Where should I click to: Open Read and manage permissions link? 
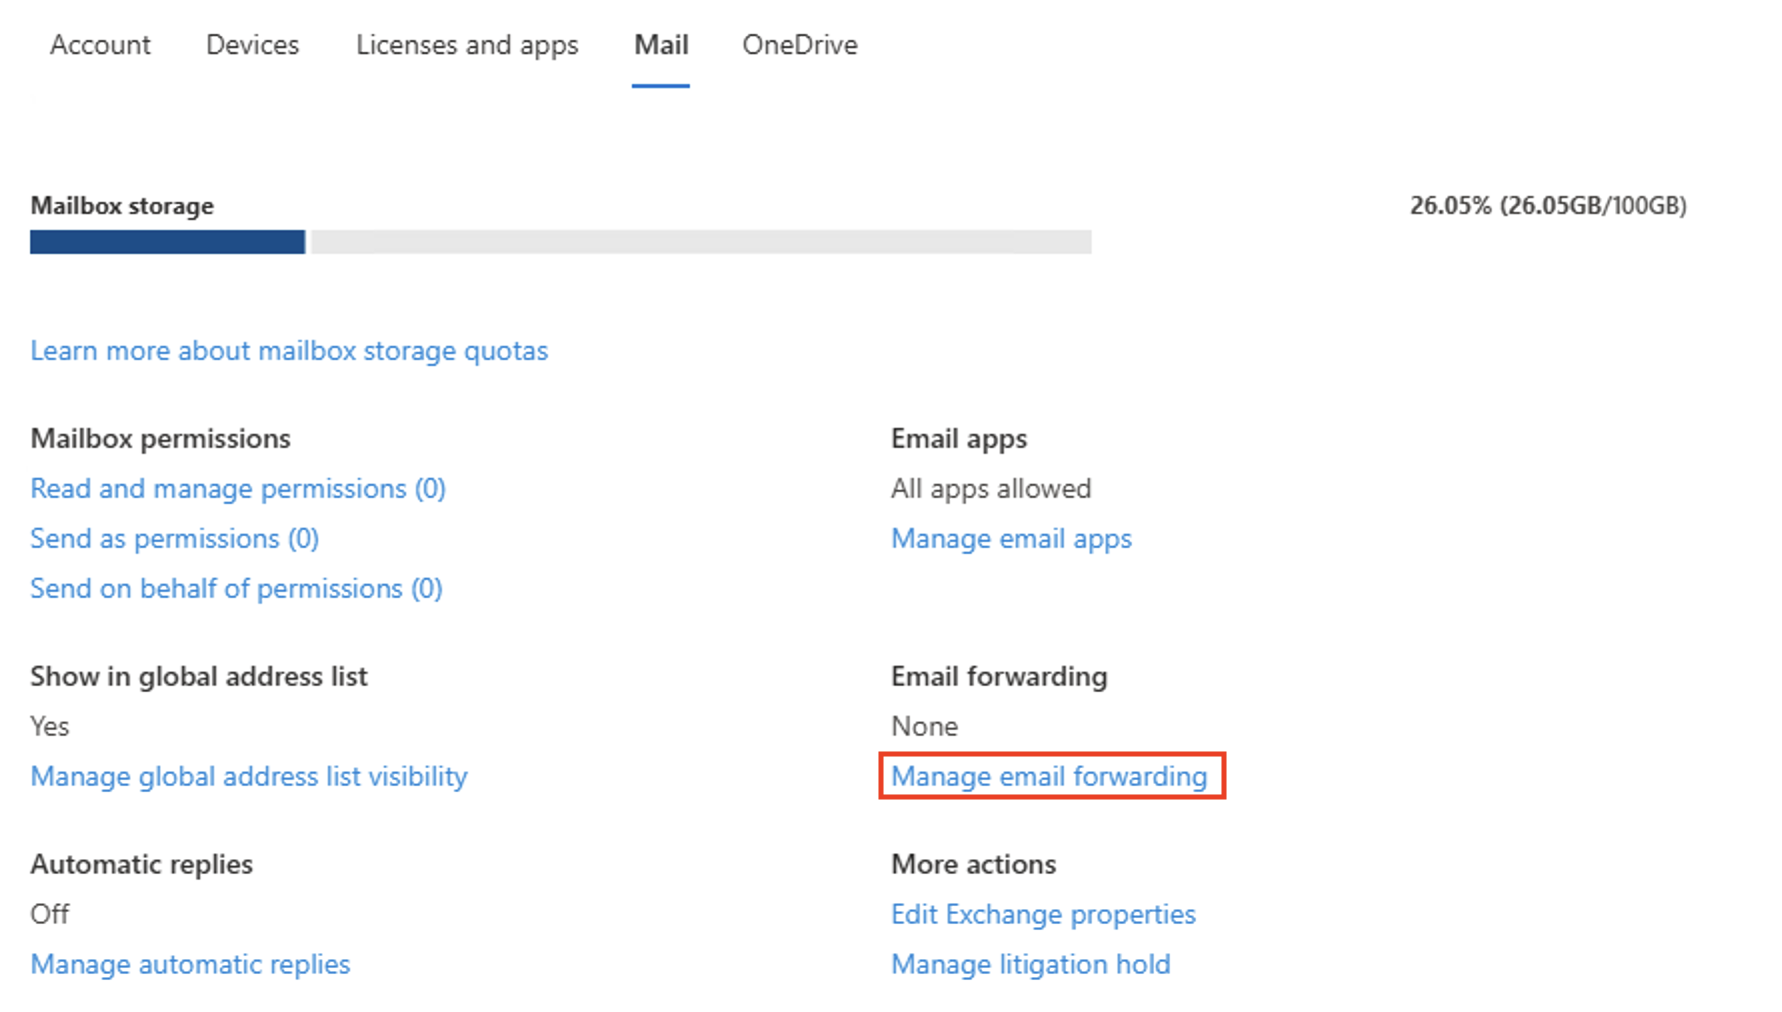(238, 489)
